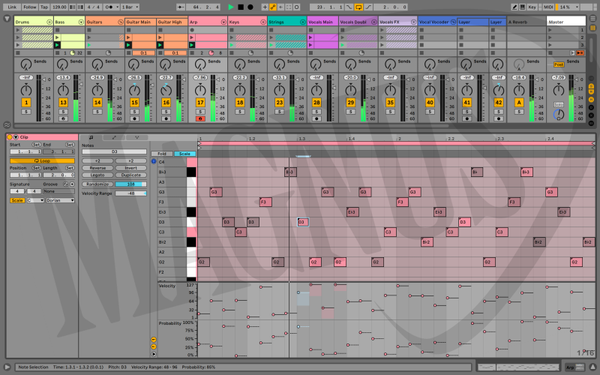Image resolution: width=600 pixels, height=375 pixels.
Task: Mute track 13 activator button
Action: click(63, 103)
